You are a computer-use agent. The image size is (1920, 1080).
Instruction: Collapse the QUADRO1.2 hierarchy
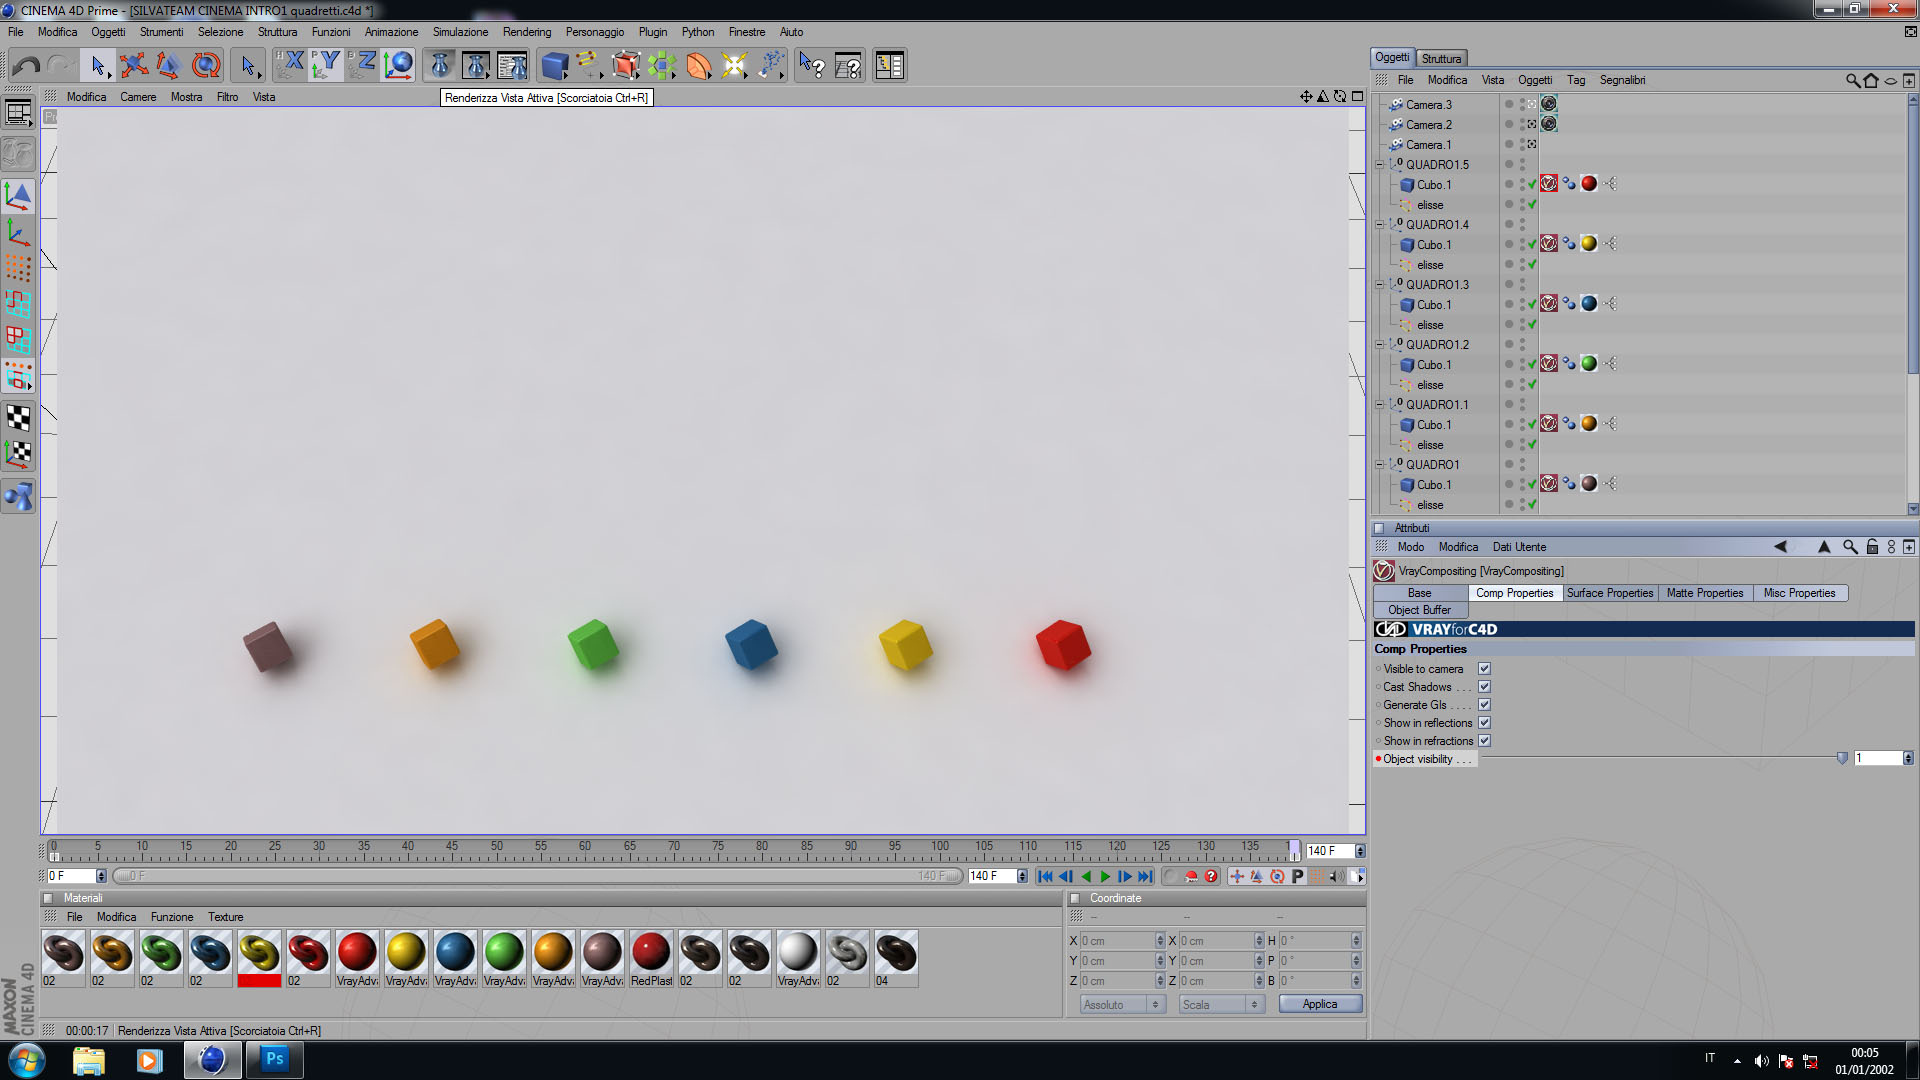(x=1380, y=345)
